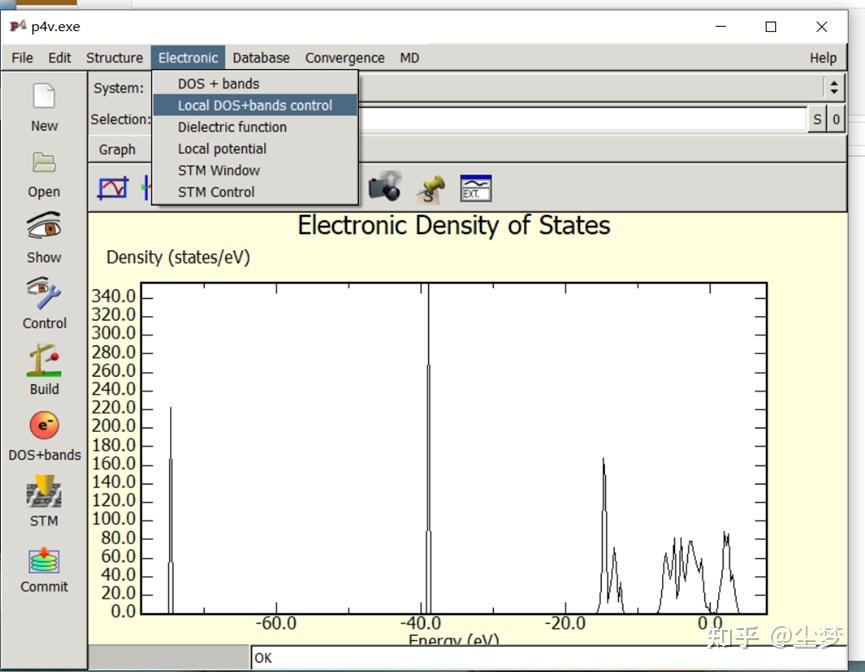865x672 pixels.
Task: Click the EXT. export toolbar icon
Action: (x=475, y=187)
